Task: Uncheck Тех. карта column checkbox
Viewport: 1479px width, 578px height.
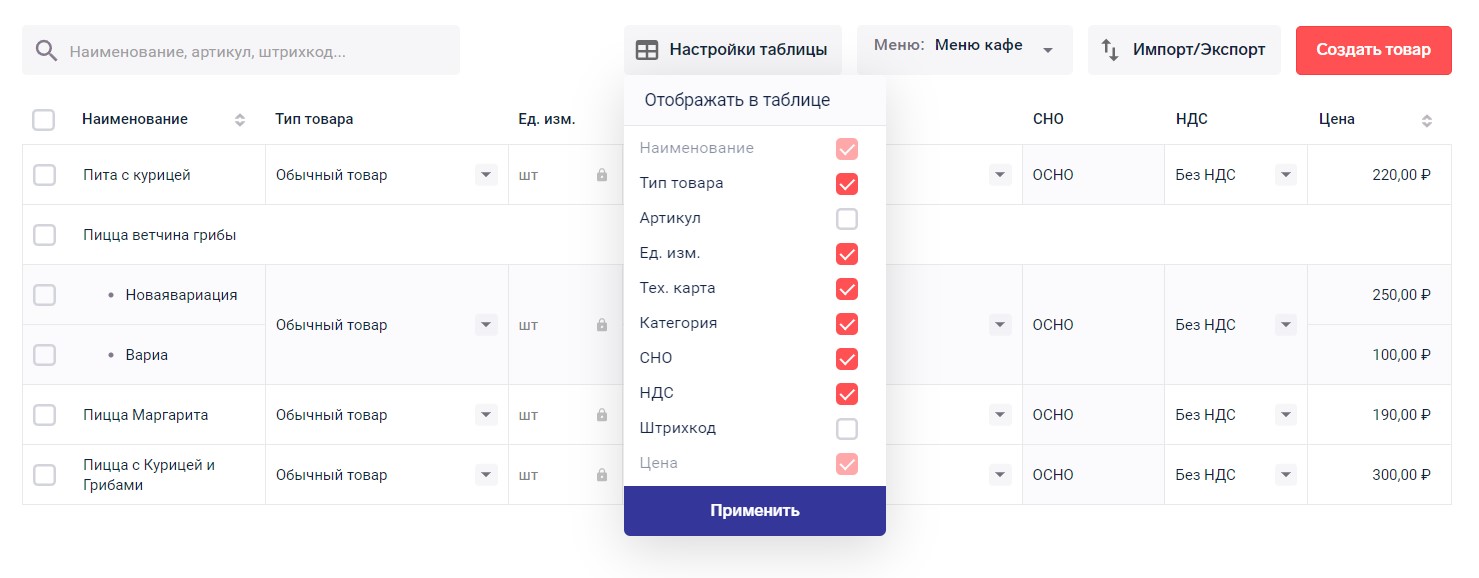Action: [x=847, y=289]
